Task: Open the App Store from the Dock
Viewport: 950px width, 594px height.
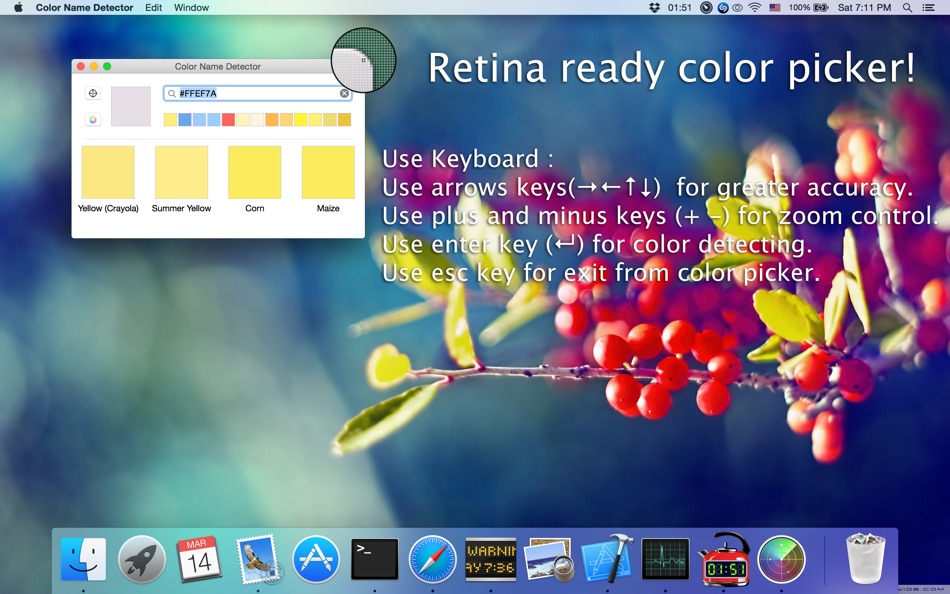Action: tap(316, 559)
